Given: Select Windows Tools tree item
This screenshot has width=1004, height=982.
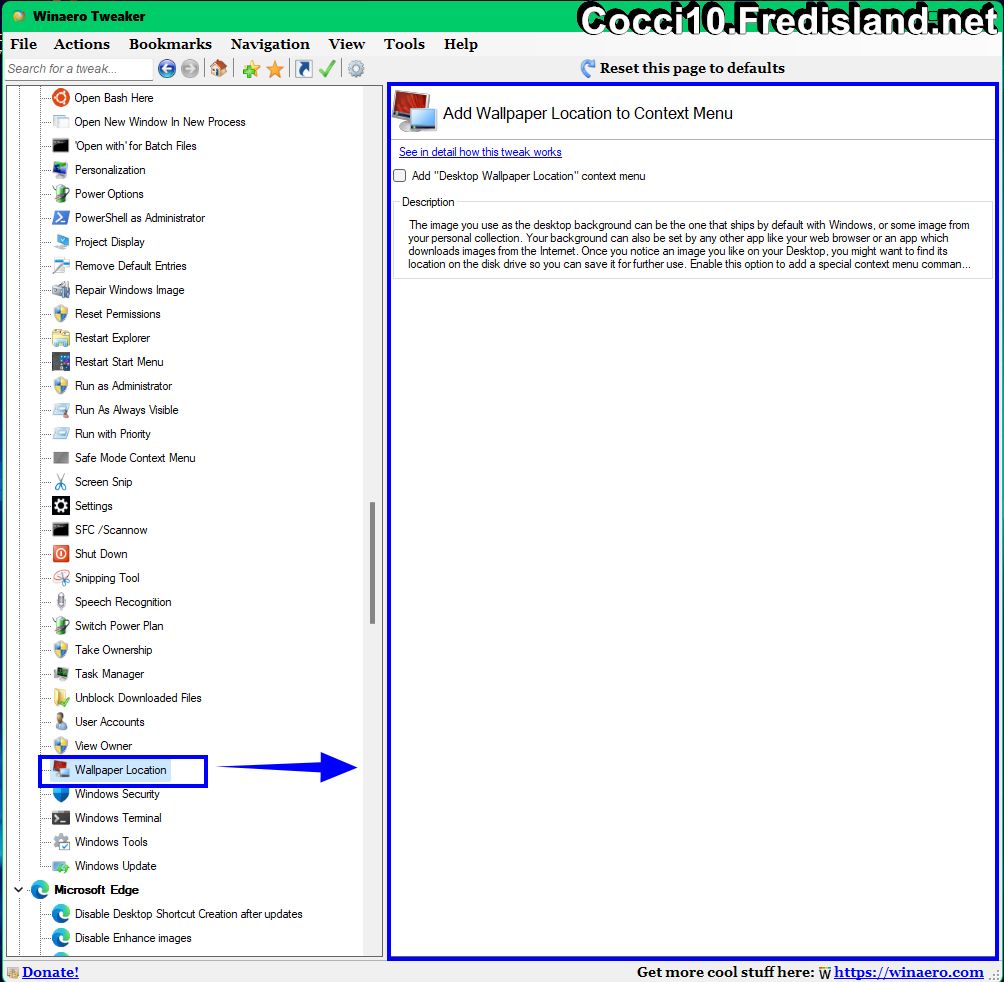Looking at the screenshot, I should [x=111, y=842].
